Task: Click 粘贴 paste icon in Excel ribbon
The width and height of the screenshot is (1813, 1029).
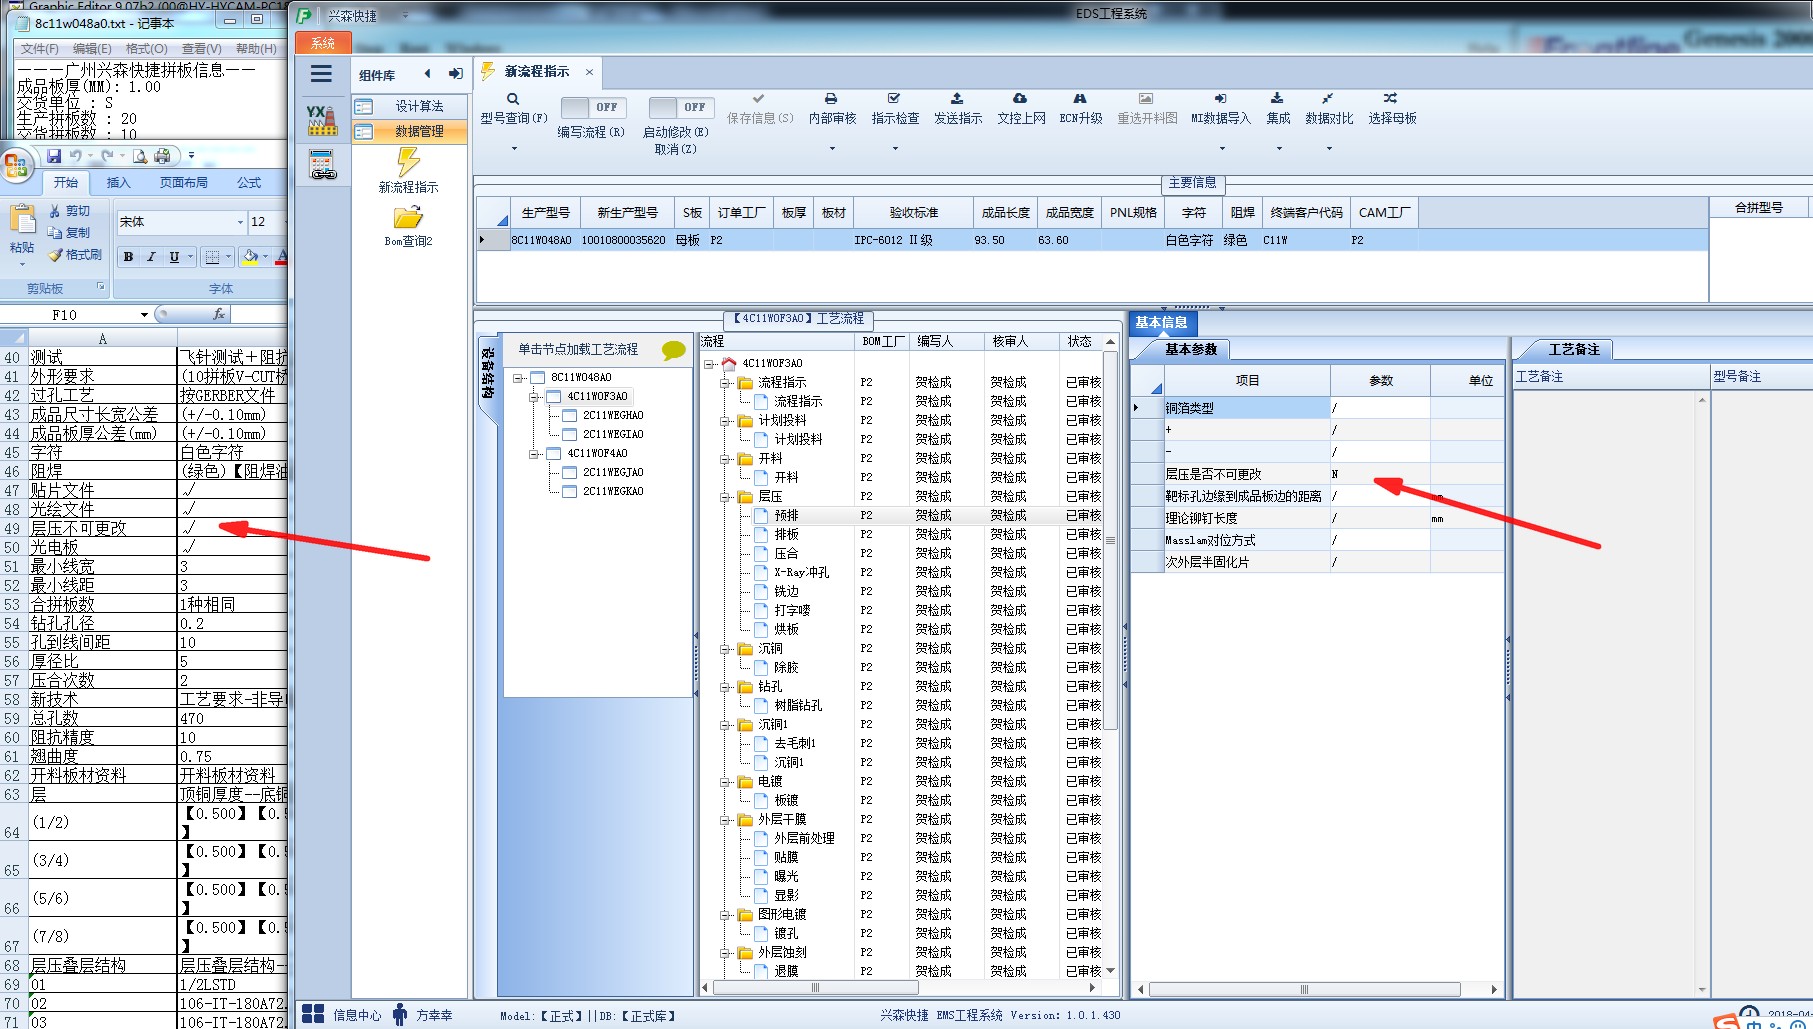Action: click(x=22, y=218)
